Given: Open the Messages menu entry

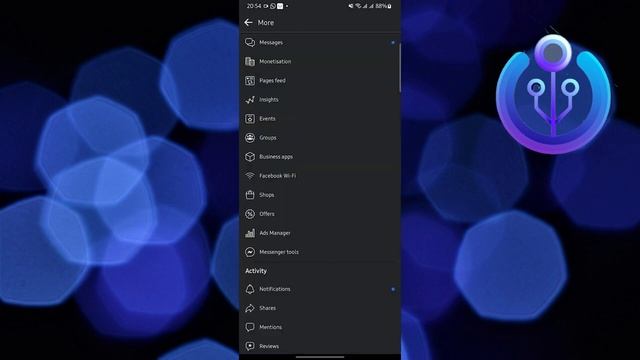Looking at the screenshot, I should click(x=271, y=42).
